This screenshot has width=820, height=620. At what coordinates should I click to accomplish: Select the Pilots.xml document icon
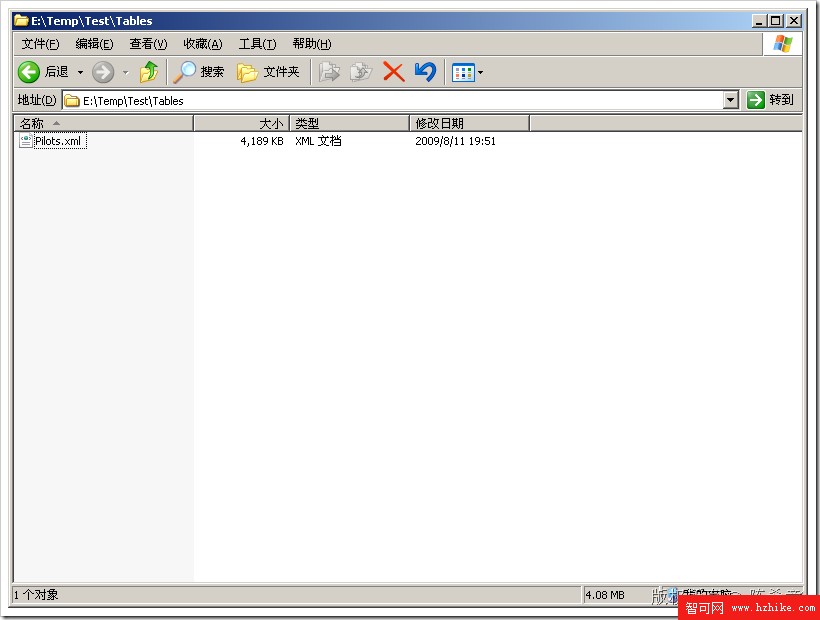pyautogui.click(x=24, y=140)
